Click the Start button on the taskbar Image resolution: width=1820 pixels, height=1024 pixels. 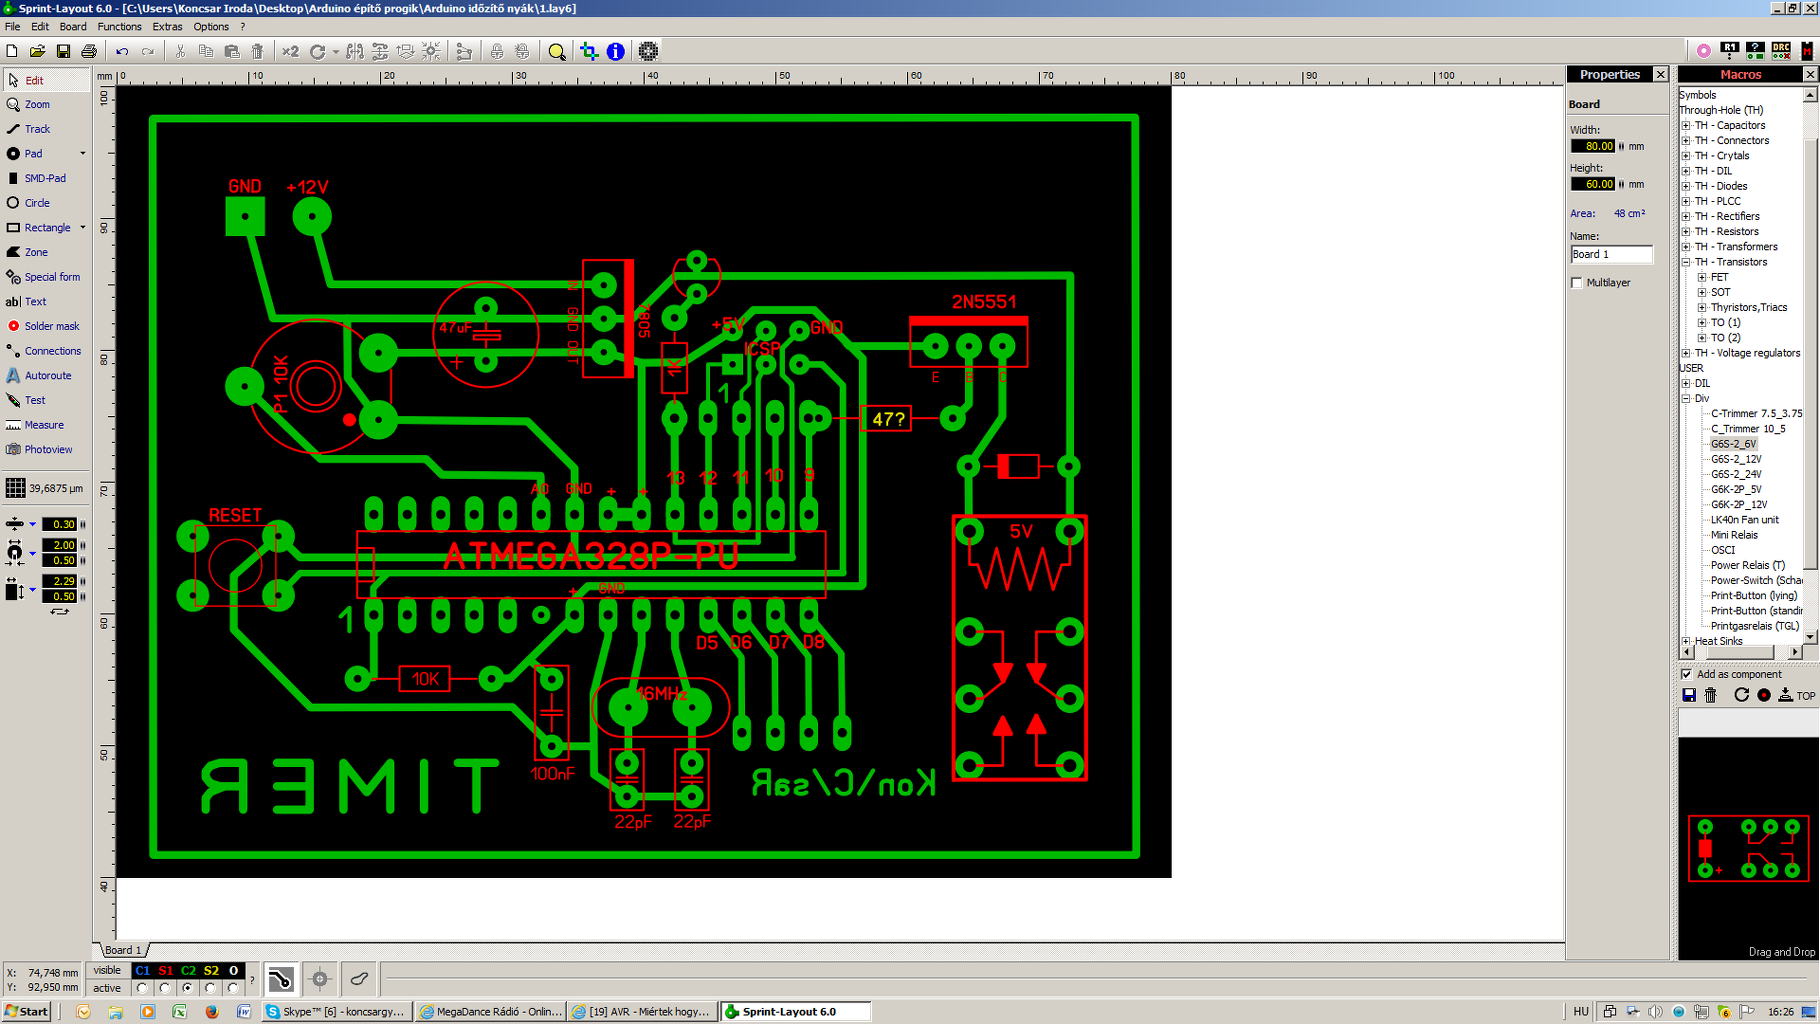[x=27, y=1011]
